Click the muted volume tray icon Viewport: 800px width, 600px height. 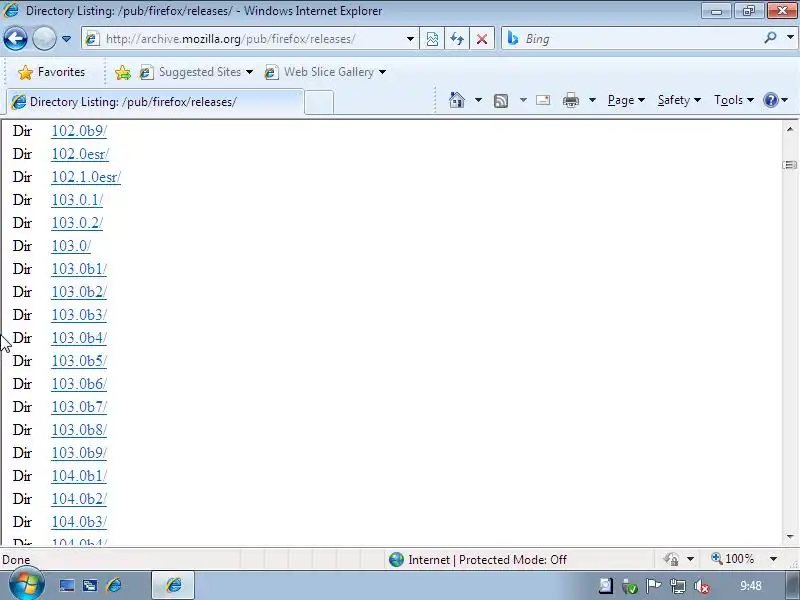point(702,586)
